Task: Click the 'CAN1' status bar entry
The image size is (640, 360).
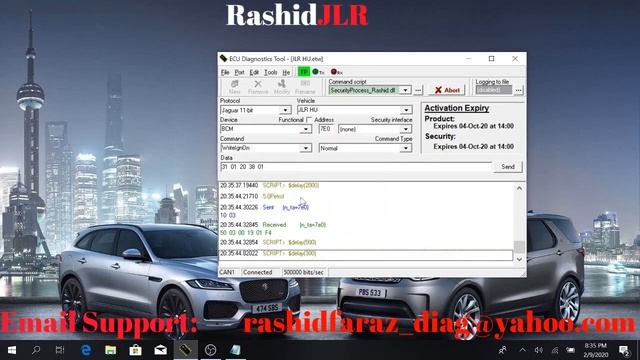Action: [227, 272]
